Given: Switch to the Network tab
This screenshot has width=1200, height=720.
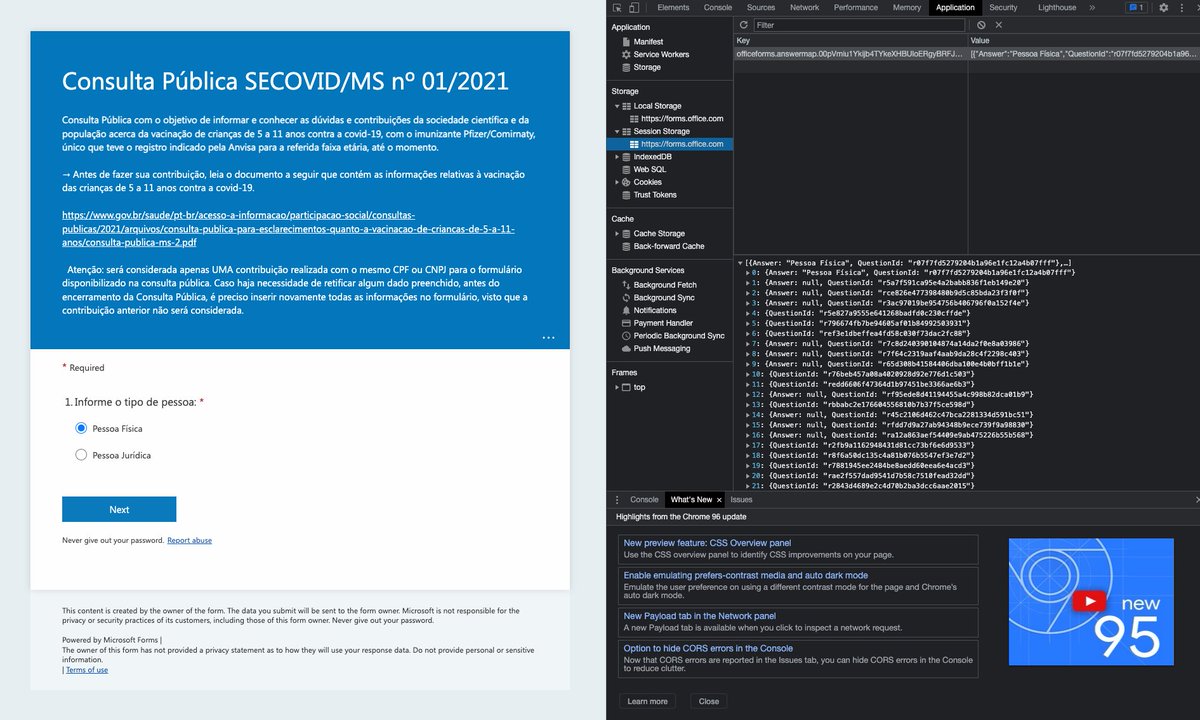Looking at the screenshot, I should pos(805,8).
